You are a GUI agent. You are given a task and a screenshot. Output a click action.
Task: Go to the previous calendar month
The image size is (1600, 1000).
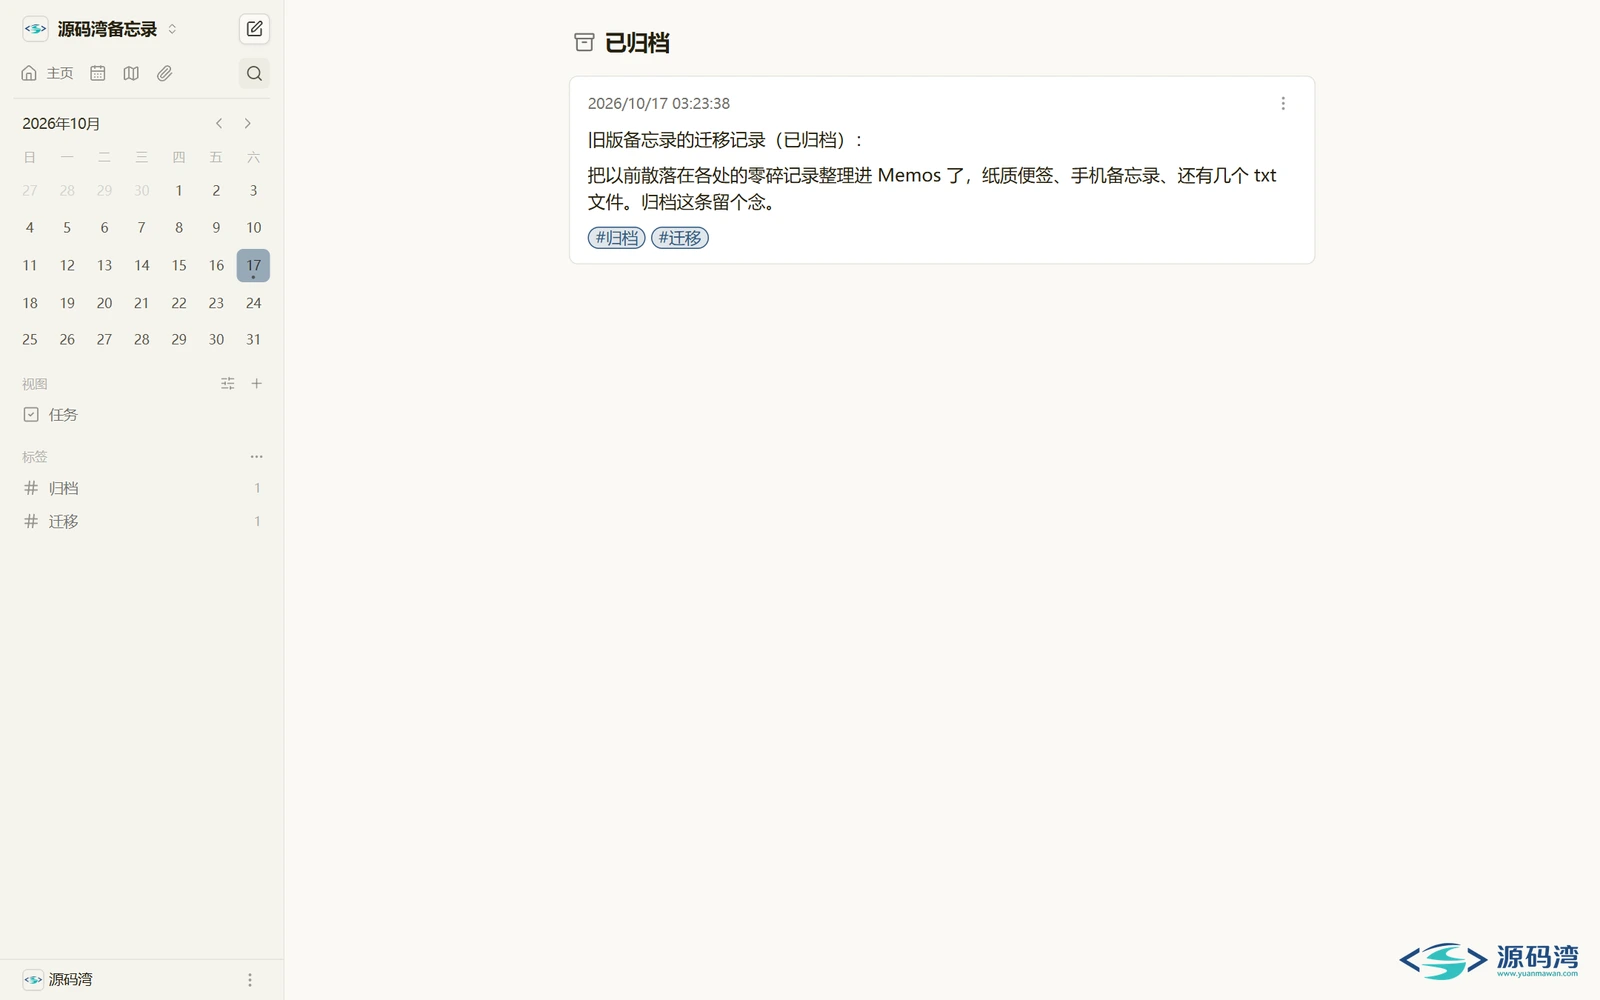219,123
